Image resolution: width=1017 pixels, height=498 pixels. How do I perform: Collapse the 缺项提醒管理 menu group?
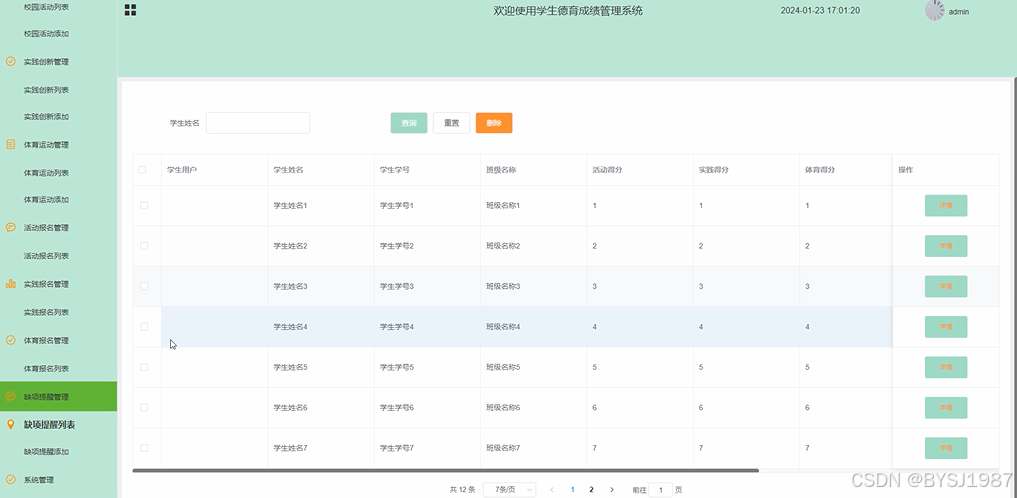tap(58, 396)
